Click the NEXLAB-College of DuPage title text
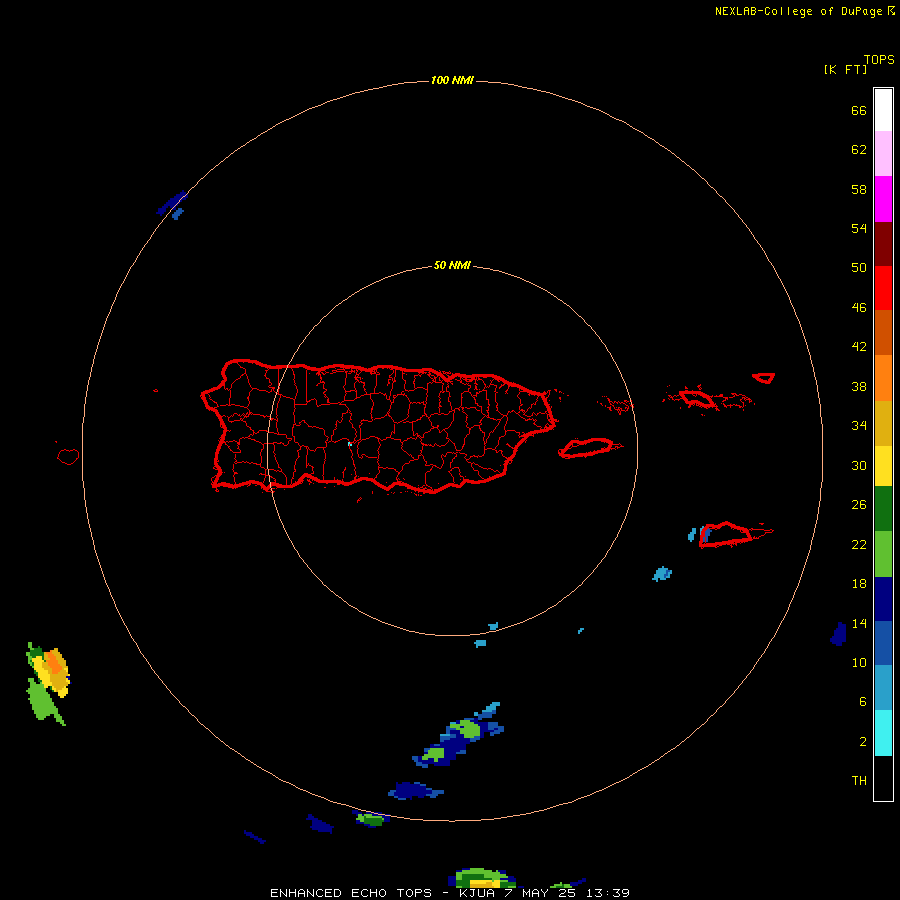The width and height of the screenshot is (900, 900). coord(798,11)
